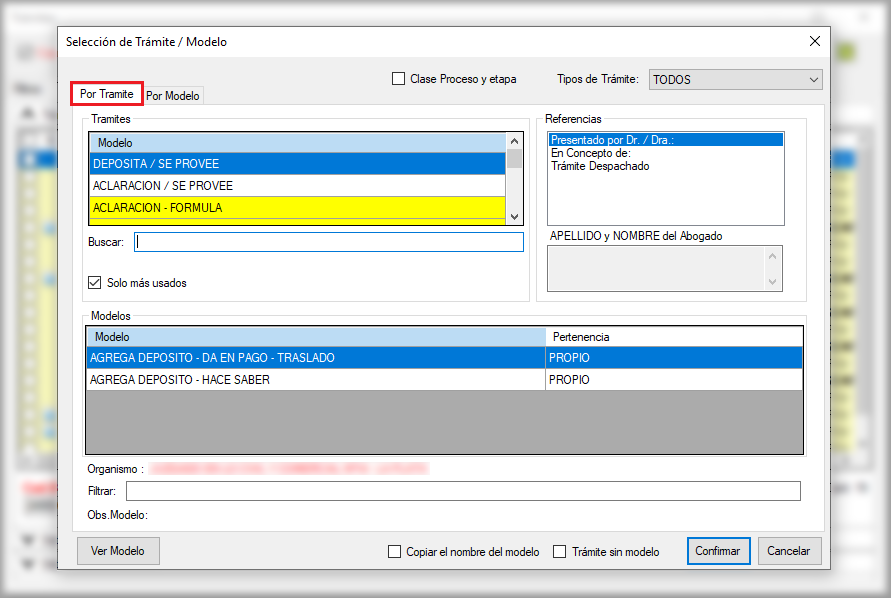
Task: Select AGREGA DEPOSITO - HACE SABER model
Action: 315,380
